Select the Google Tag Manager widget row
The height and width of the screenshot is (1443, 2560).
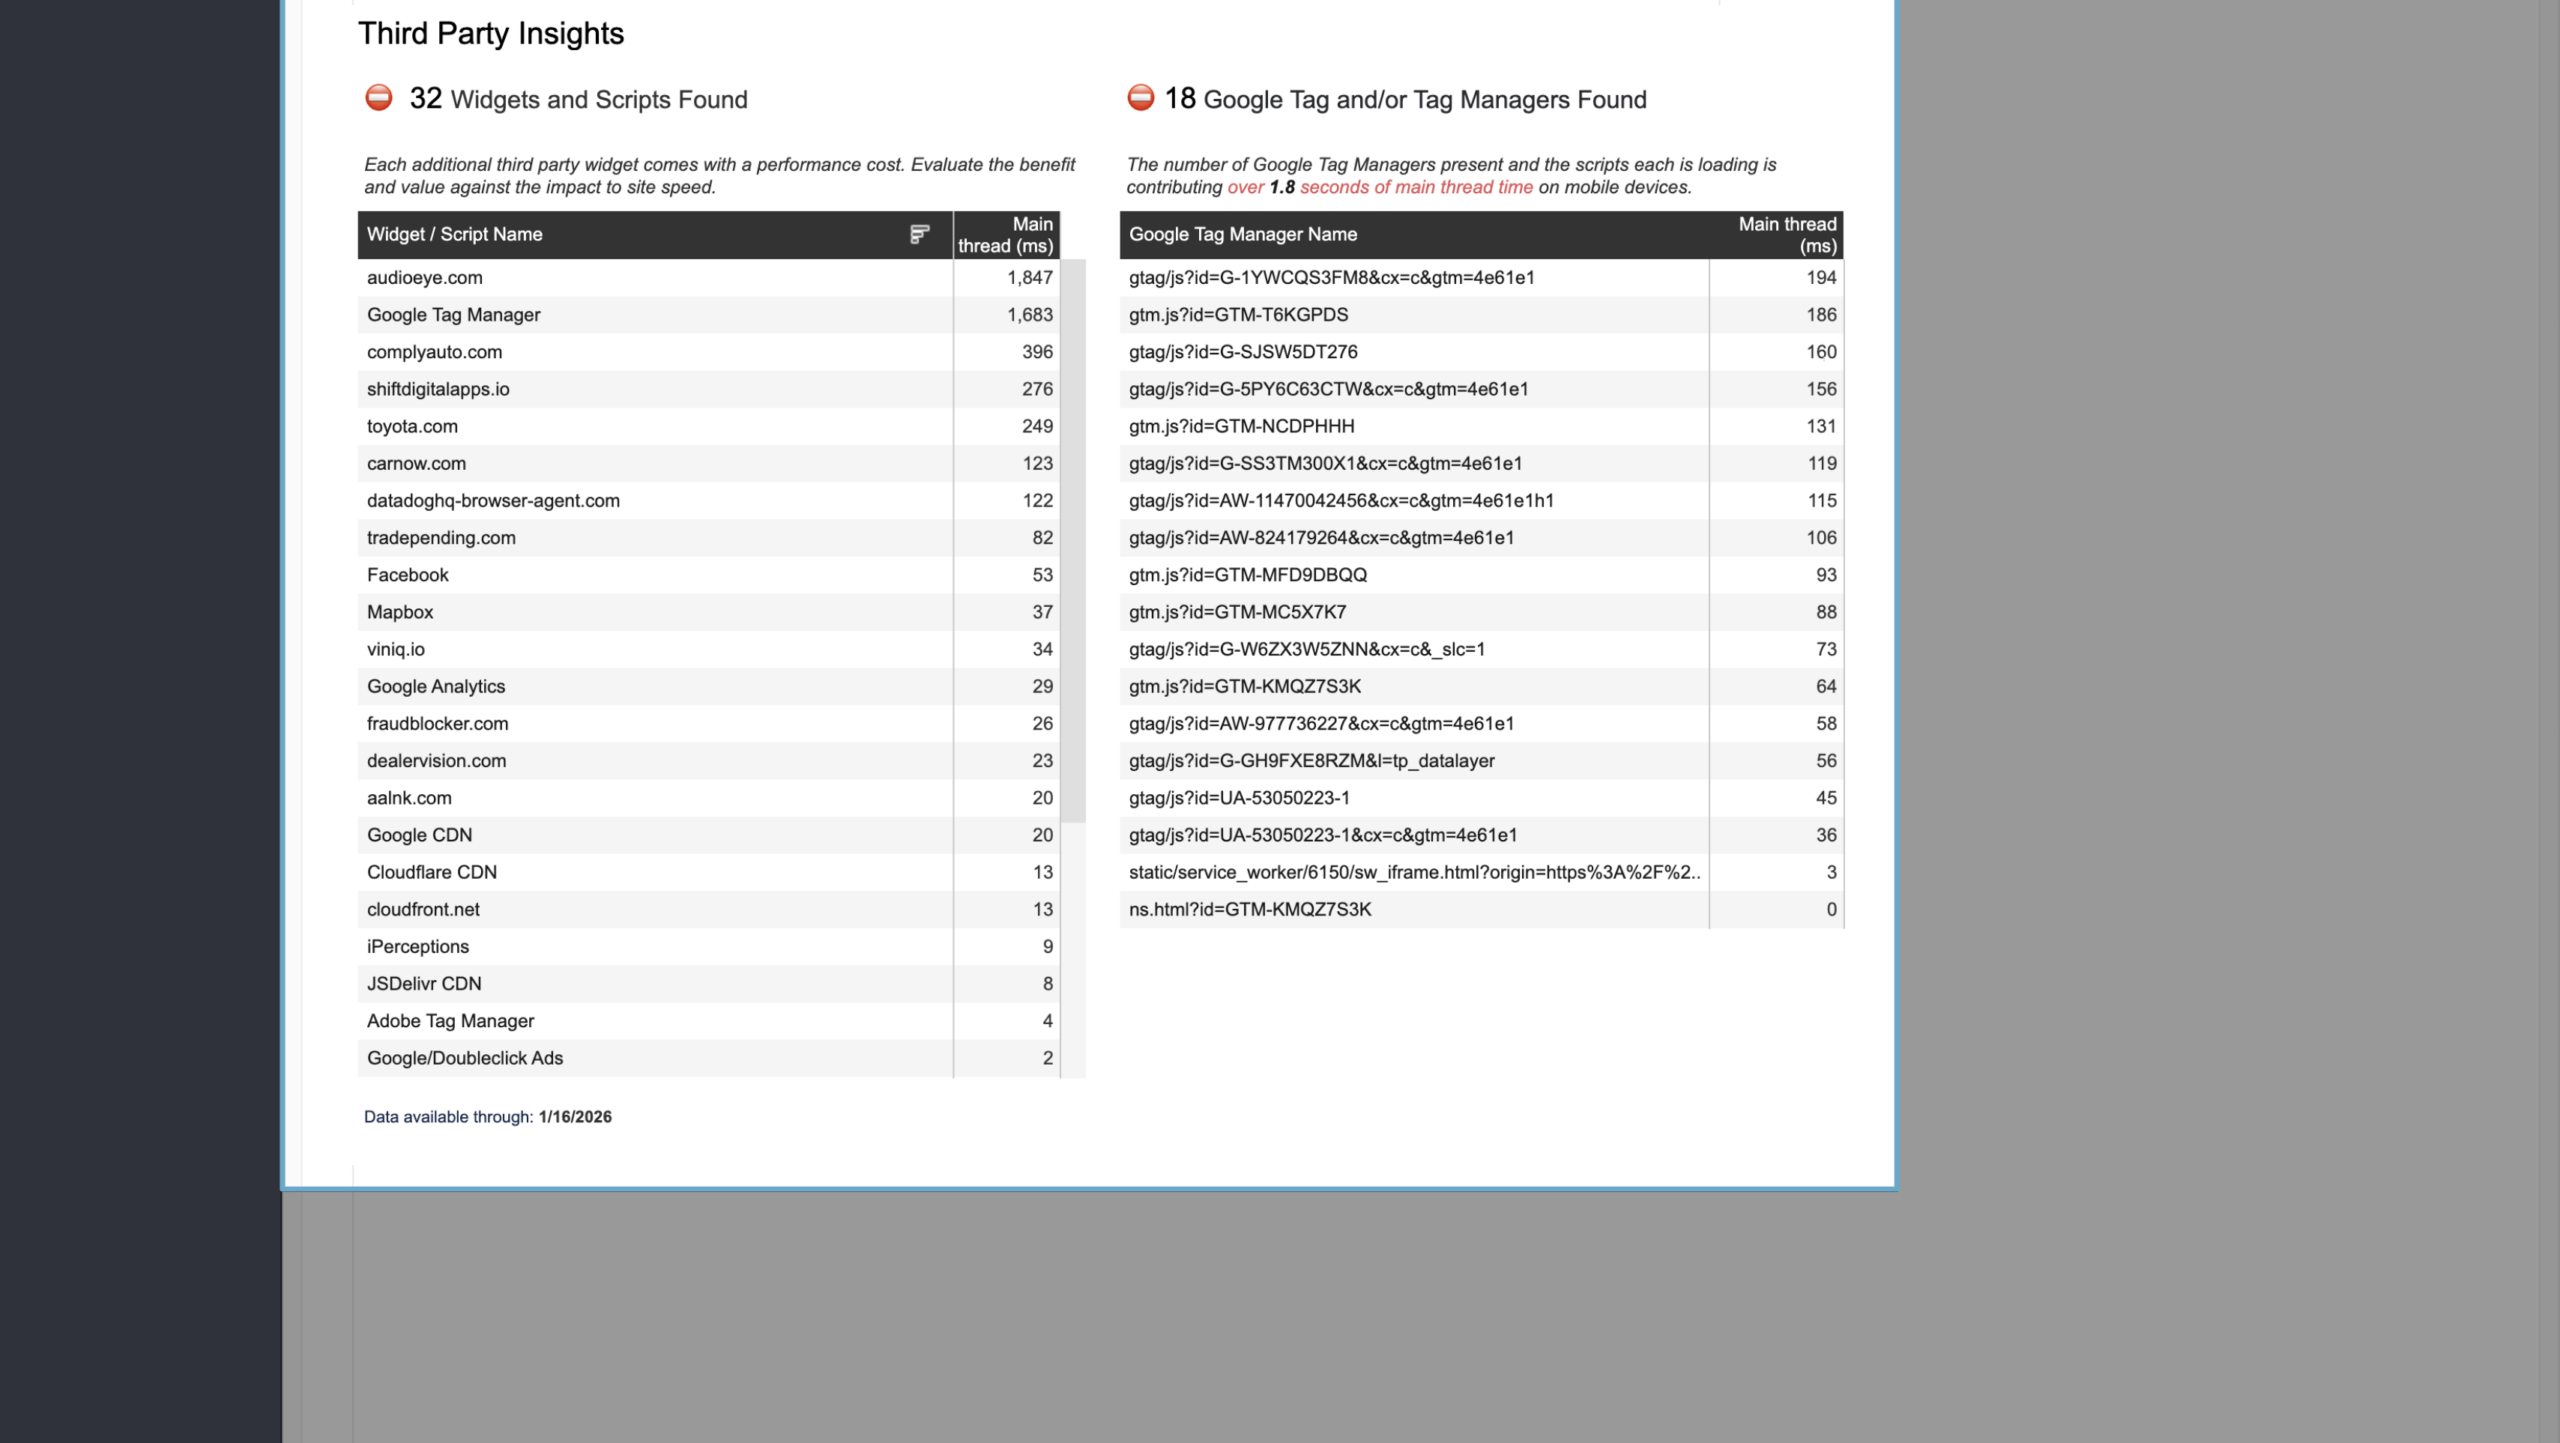(x=709, y=315)
